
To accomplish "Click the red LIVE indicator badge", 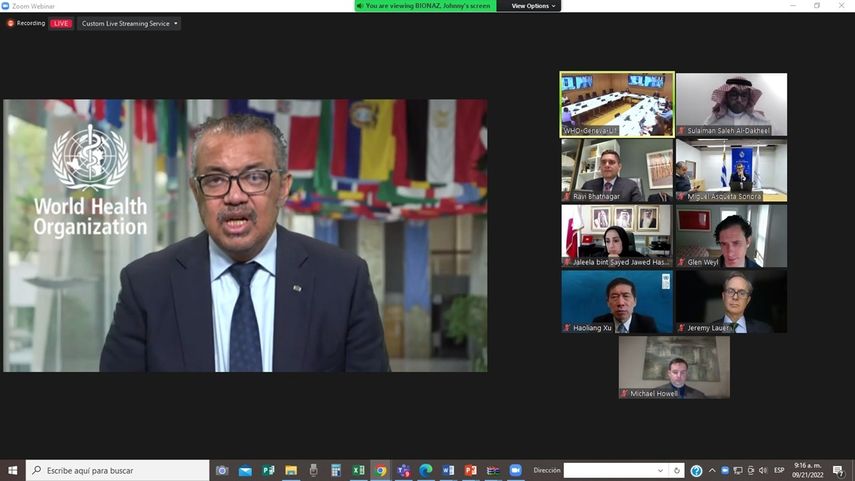I will [x=61, y=23].
